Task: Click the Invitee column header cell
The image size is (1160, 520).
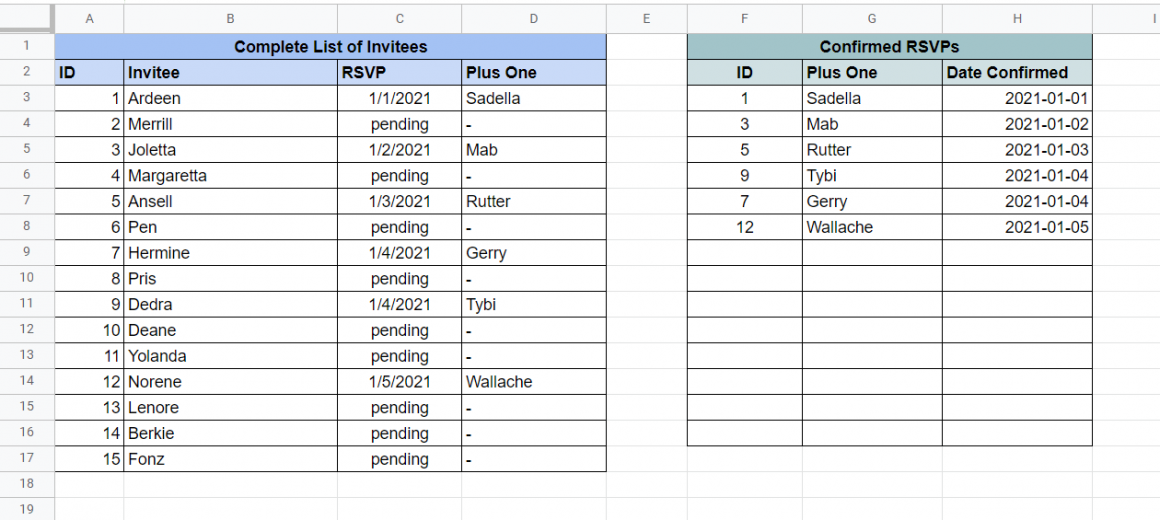Action: [x=230, y=73]
